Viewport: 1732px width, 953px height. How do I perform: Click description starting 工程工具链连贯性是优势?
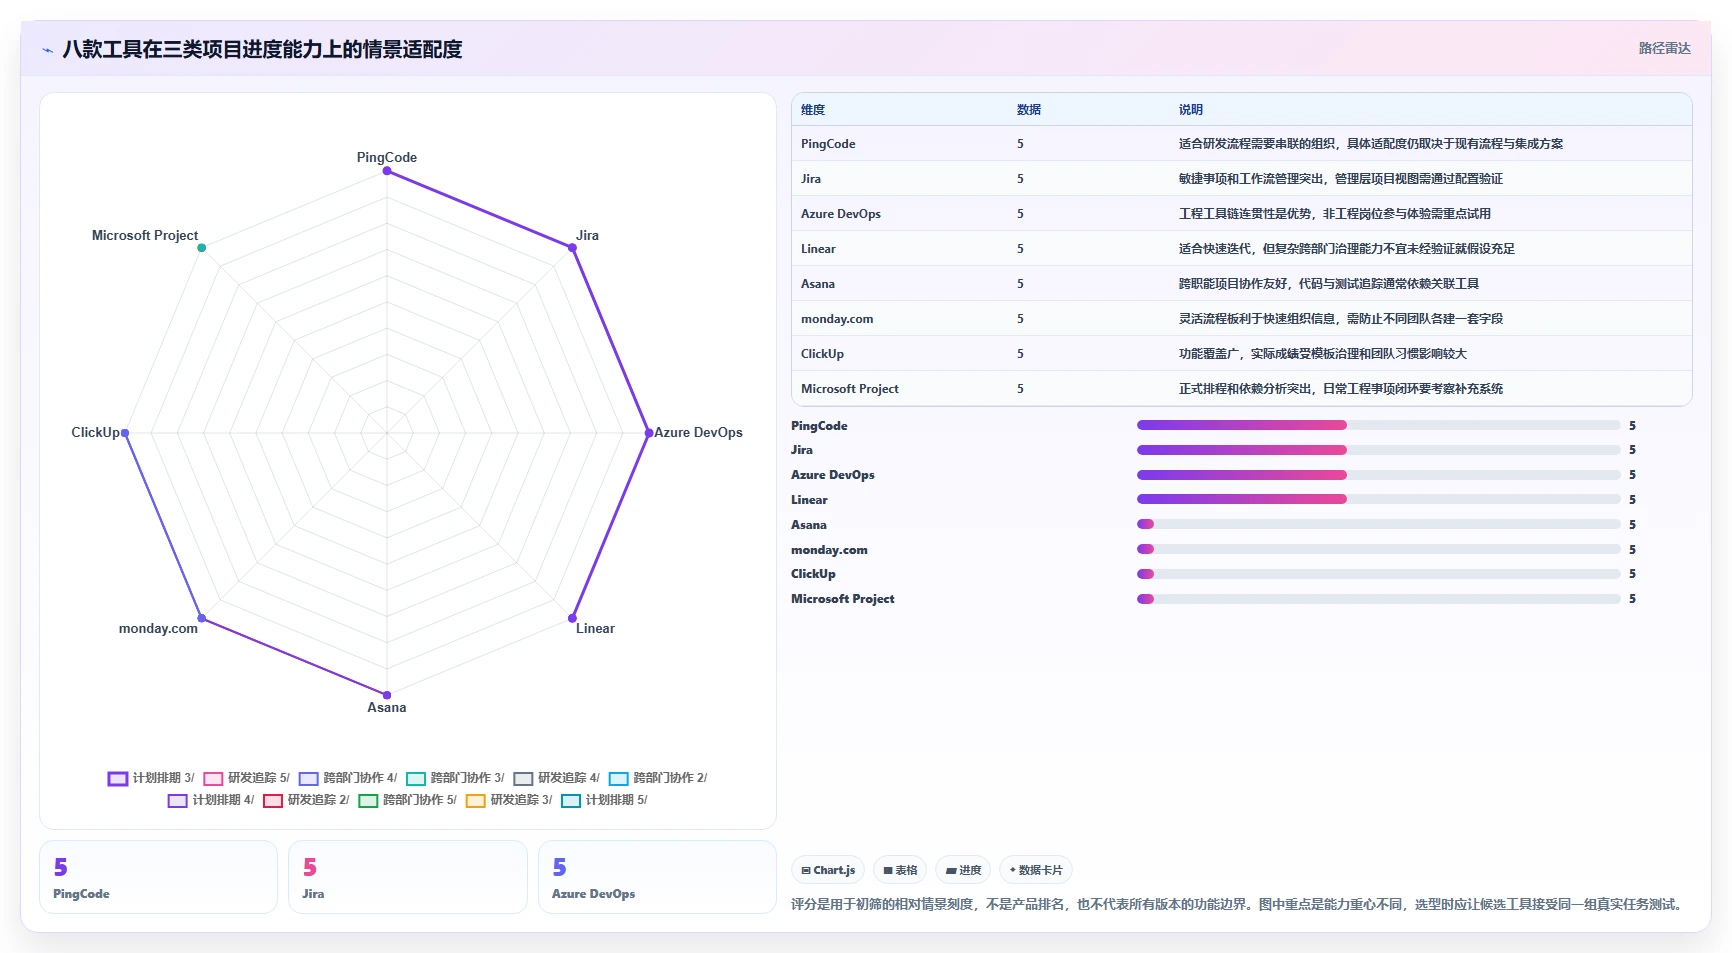click(1335, 214)
